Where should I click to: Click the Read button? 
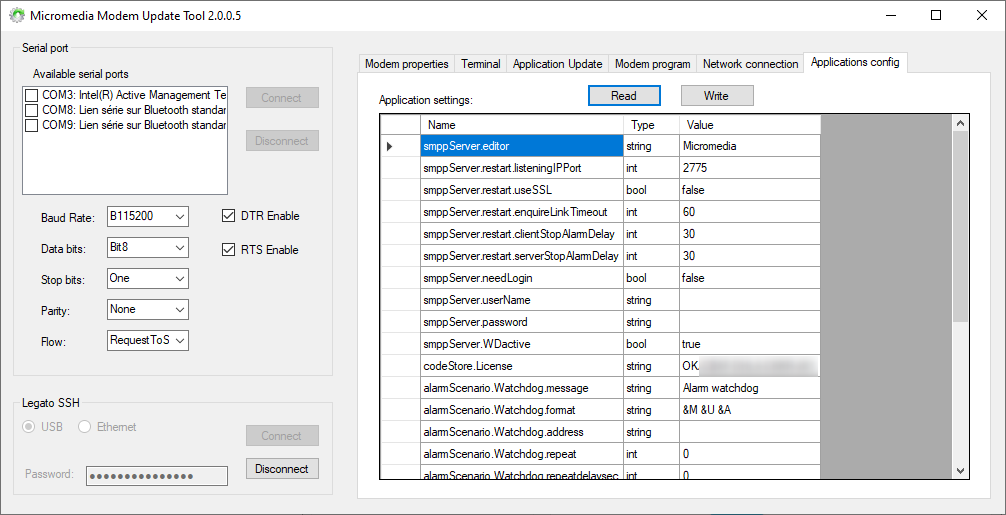click(x=623, y=96)
